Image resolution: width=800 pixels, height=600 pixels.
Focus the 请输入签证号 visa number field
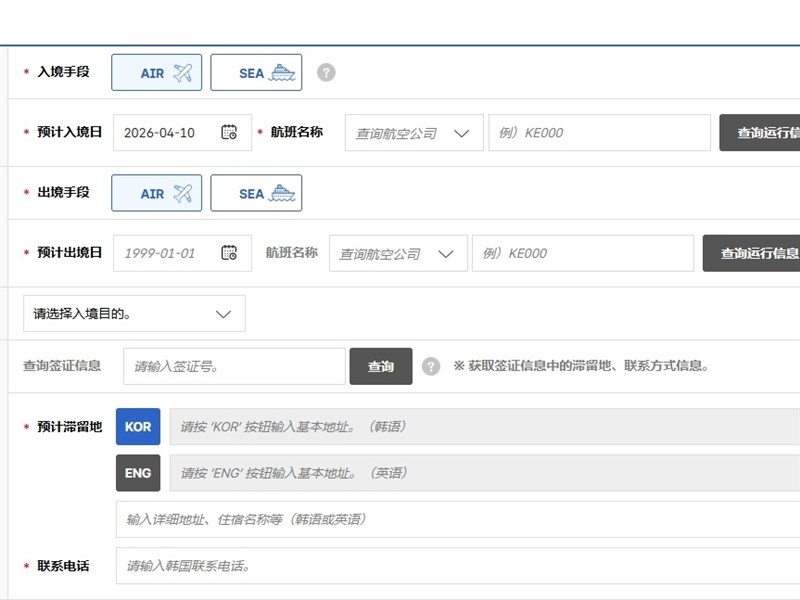[x=234, y=367]
